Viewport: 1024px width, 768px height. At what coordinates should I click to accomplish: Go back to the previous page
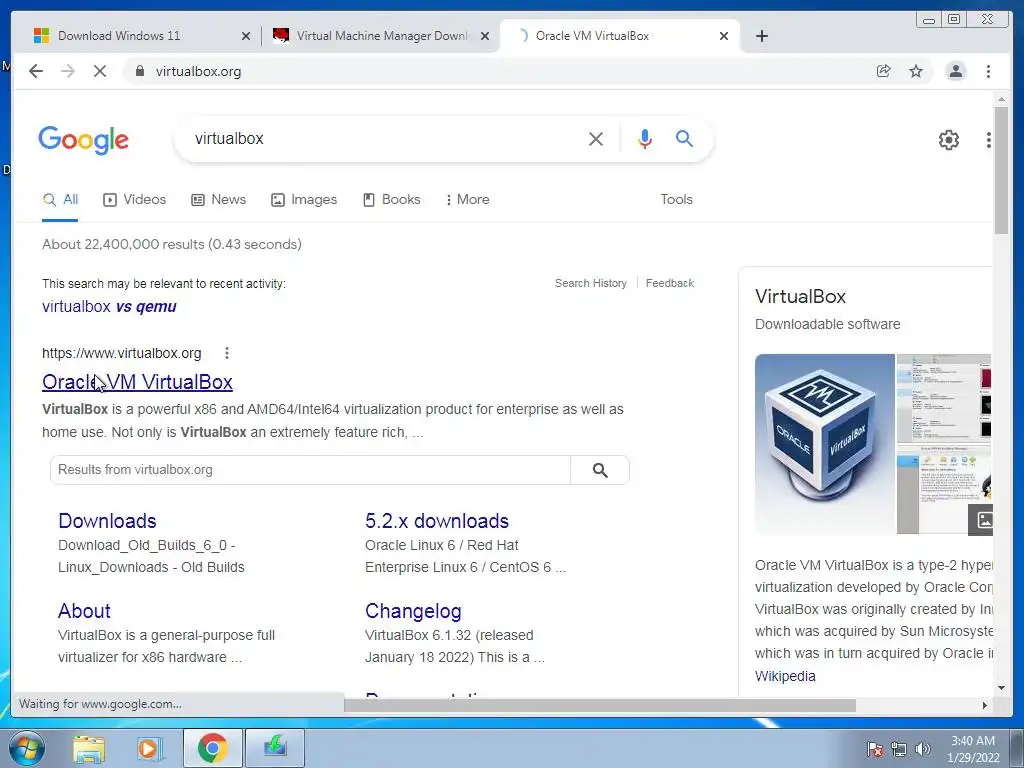click(36, 71)
